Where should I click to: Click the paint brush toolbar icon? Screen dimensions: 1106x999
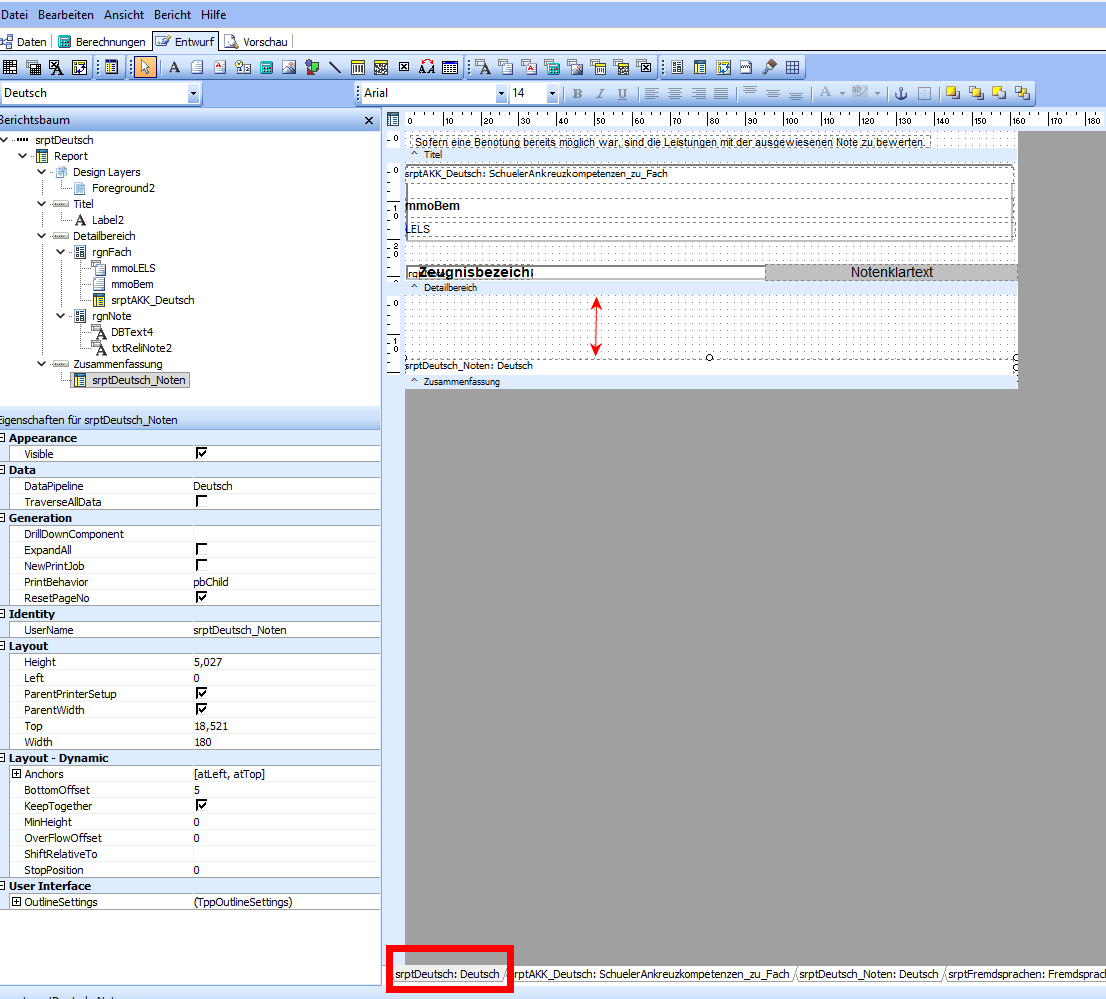coord(770,67)
